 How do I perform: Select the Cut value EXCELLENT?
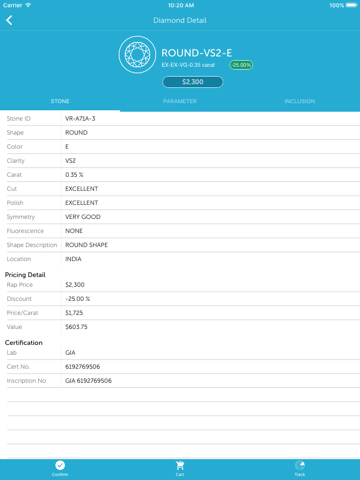pyautogui.click(x=81, y=189)
